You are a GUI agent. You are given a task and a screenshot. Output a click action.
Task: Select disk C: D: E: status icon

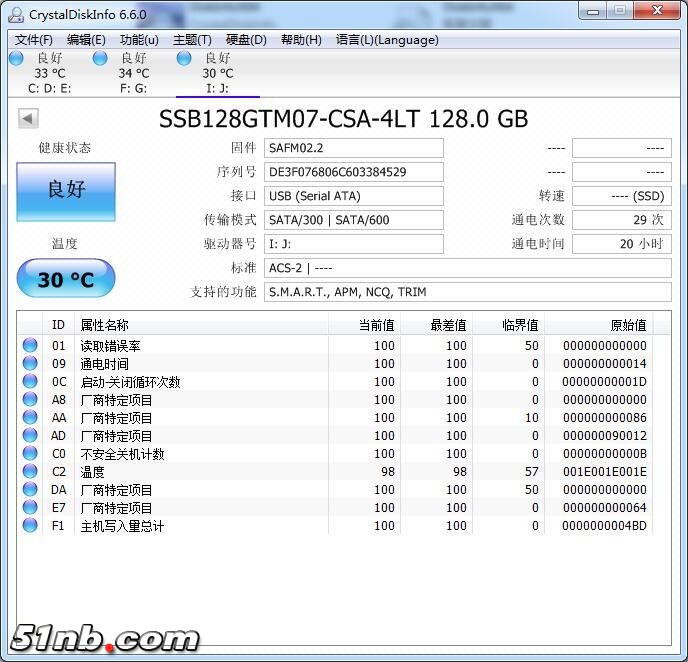16,58
